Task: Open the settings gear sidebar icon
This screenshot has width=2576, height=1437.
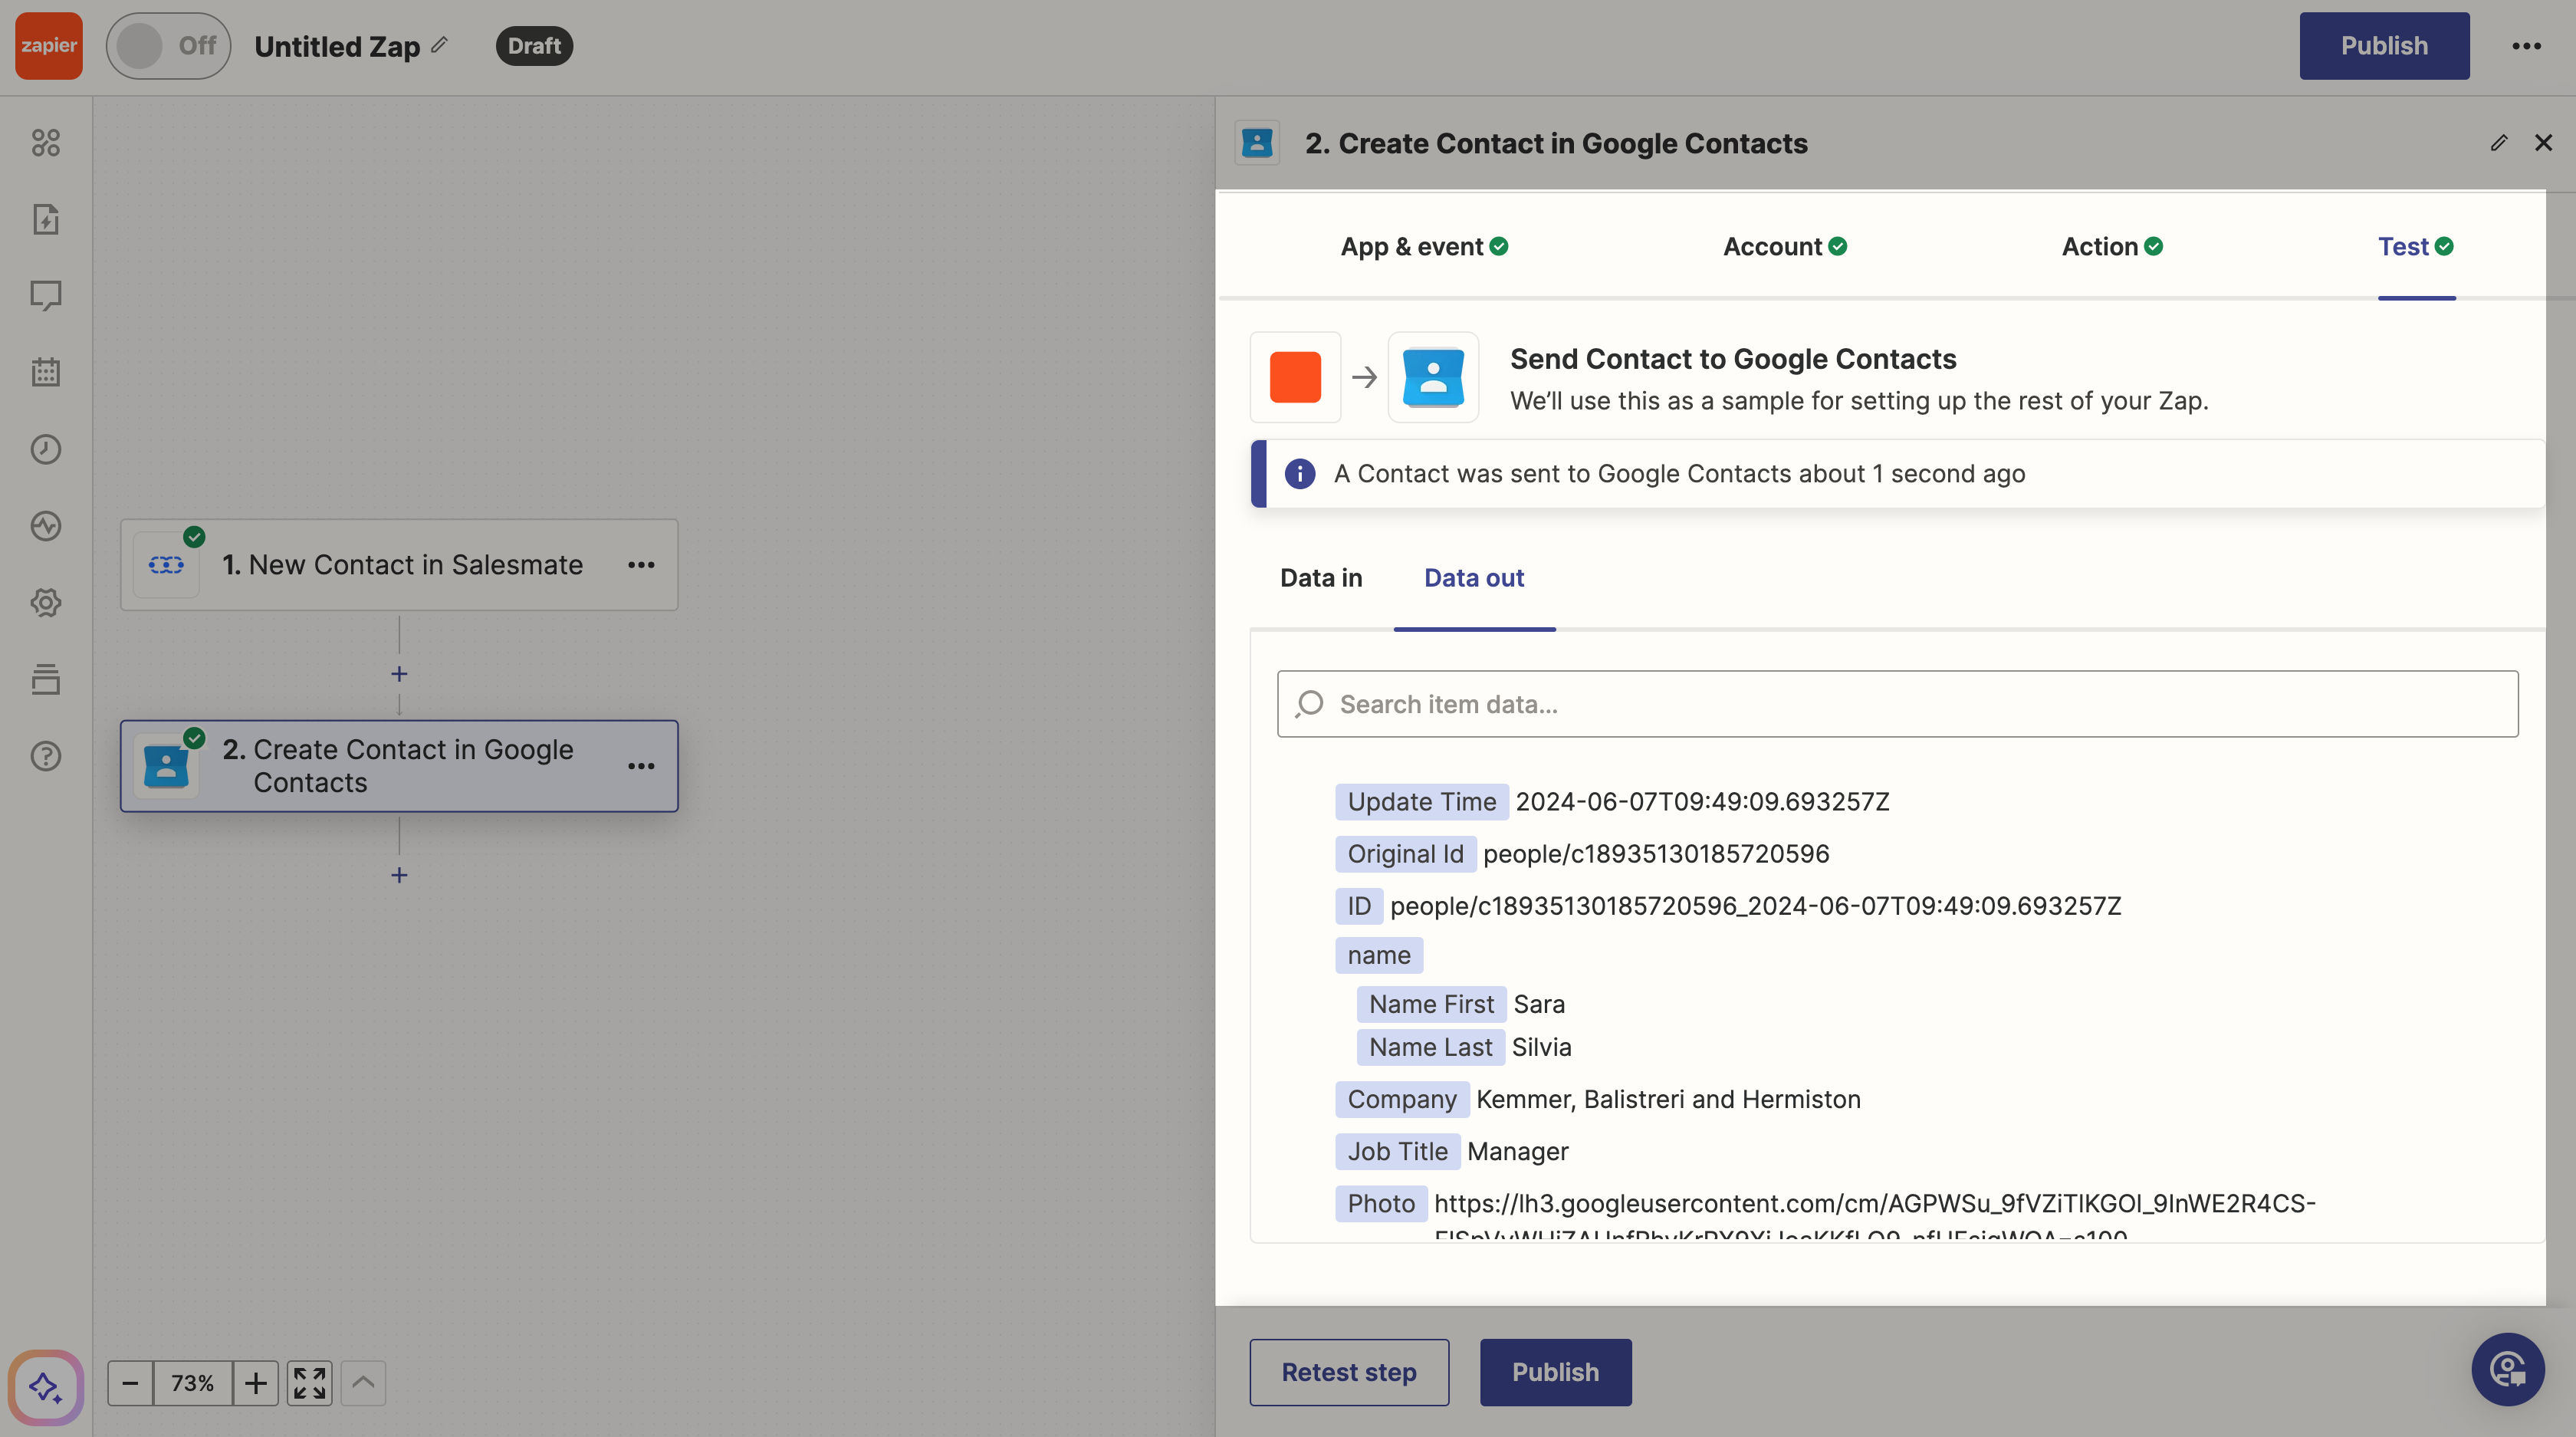Action: tap(46, 602)
